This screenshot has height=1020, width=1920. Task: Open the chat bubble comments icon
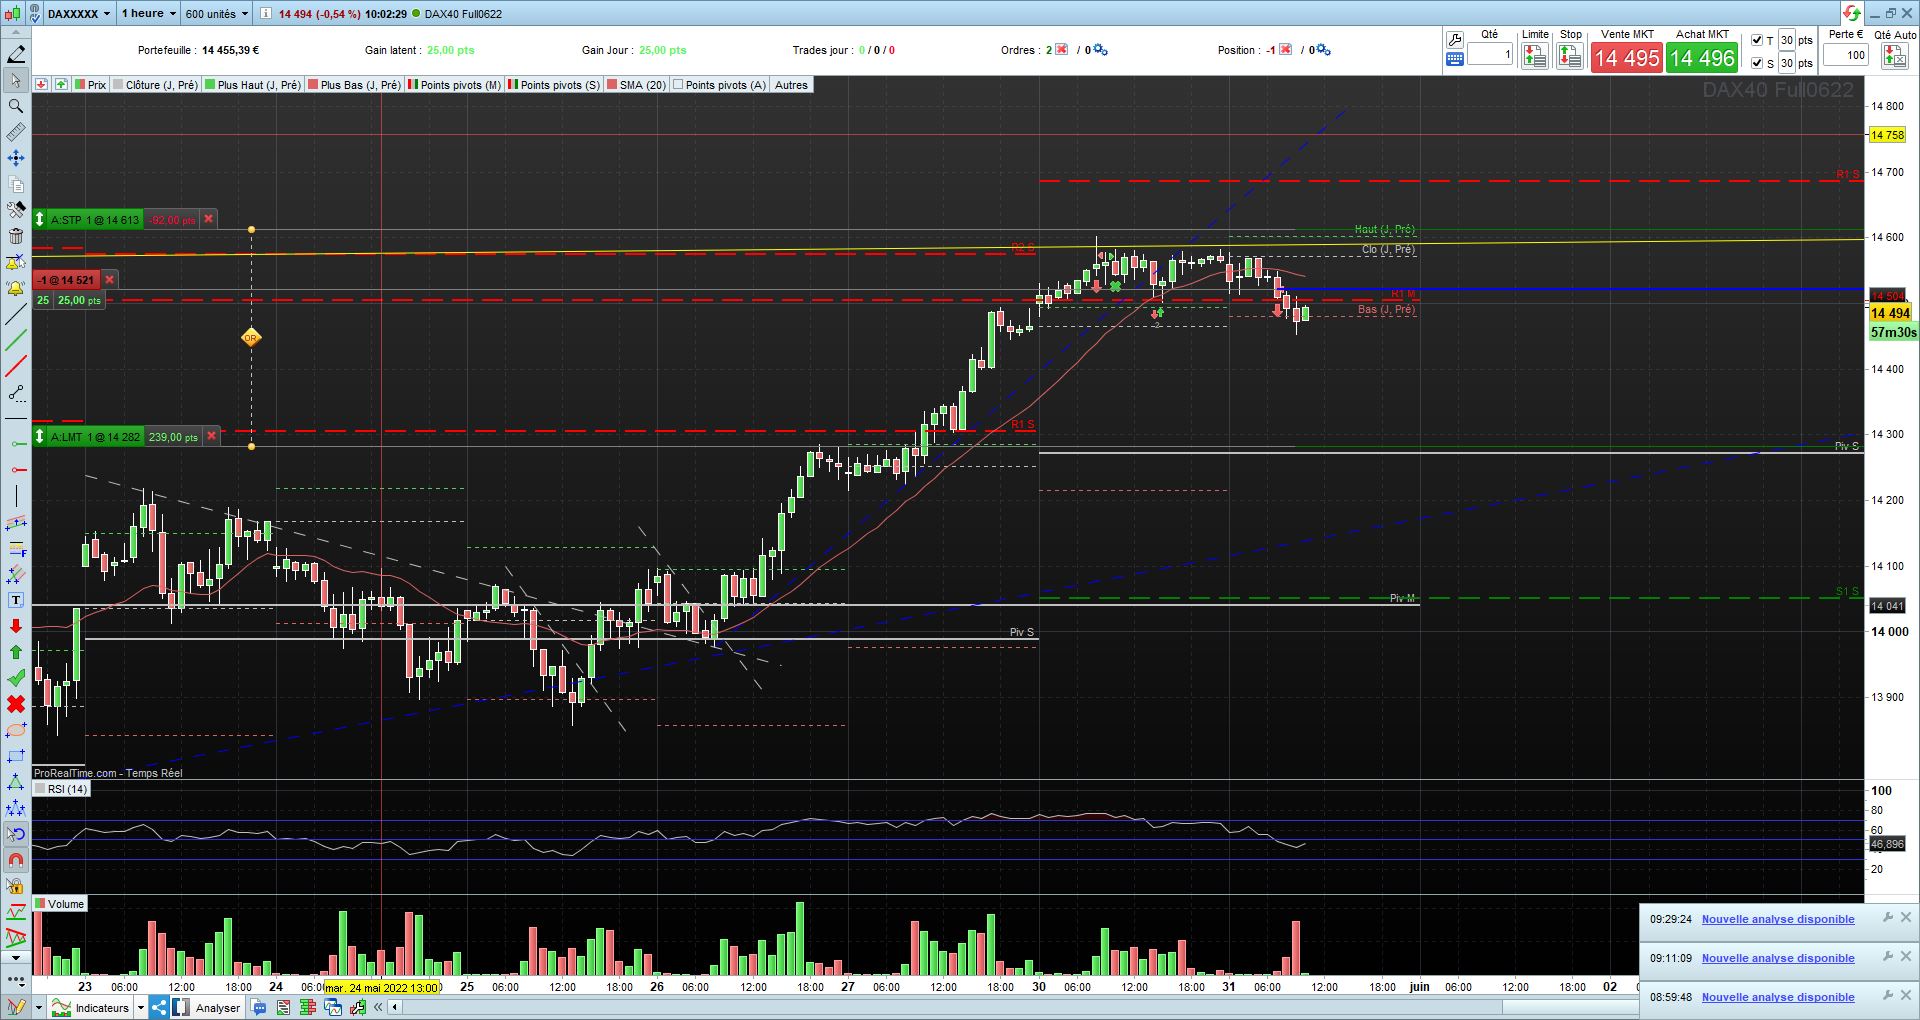[x=259, y=1007]
